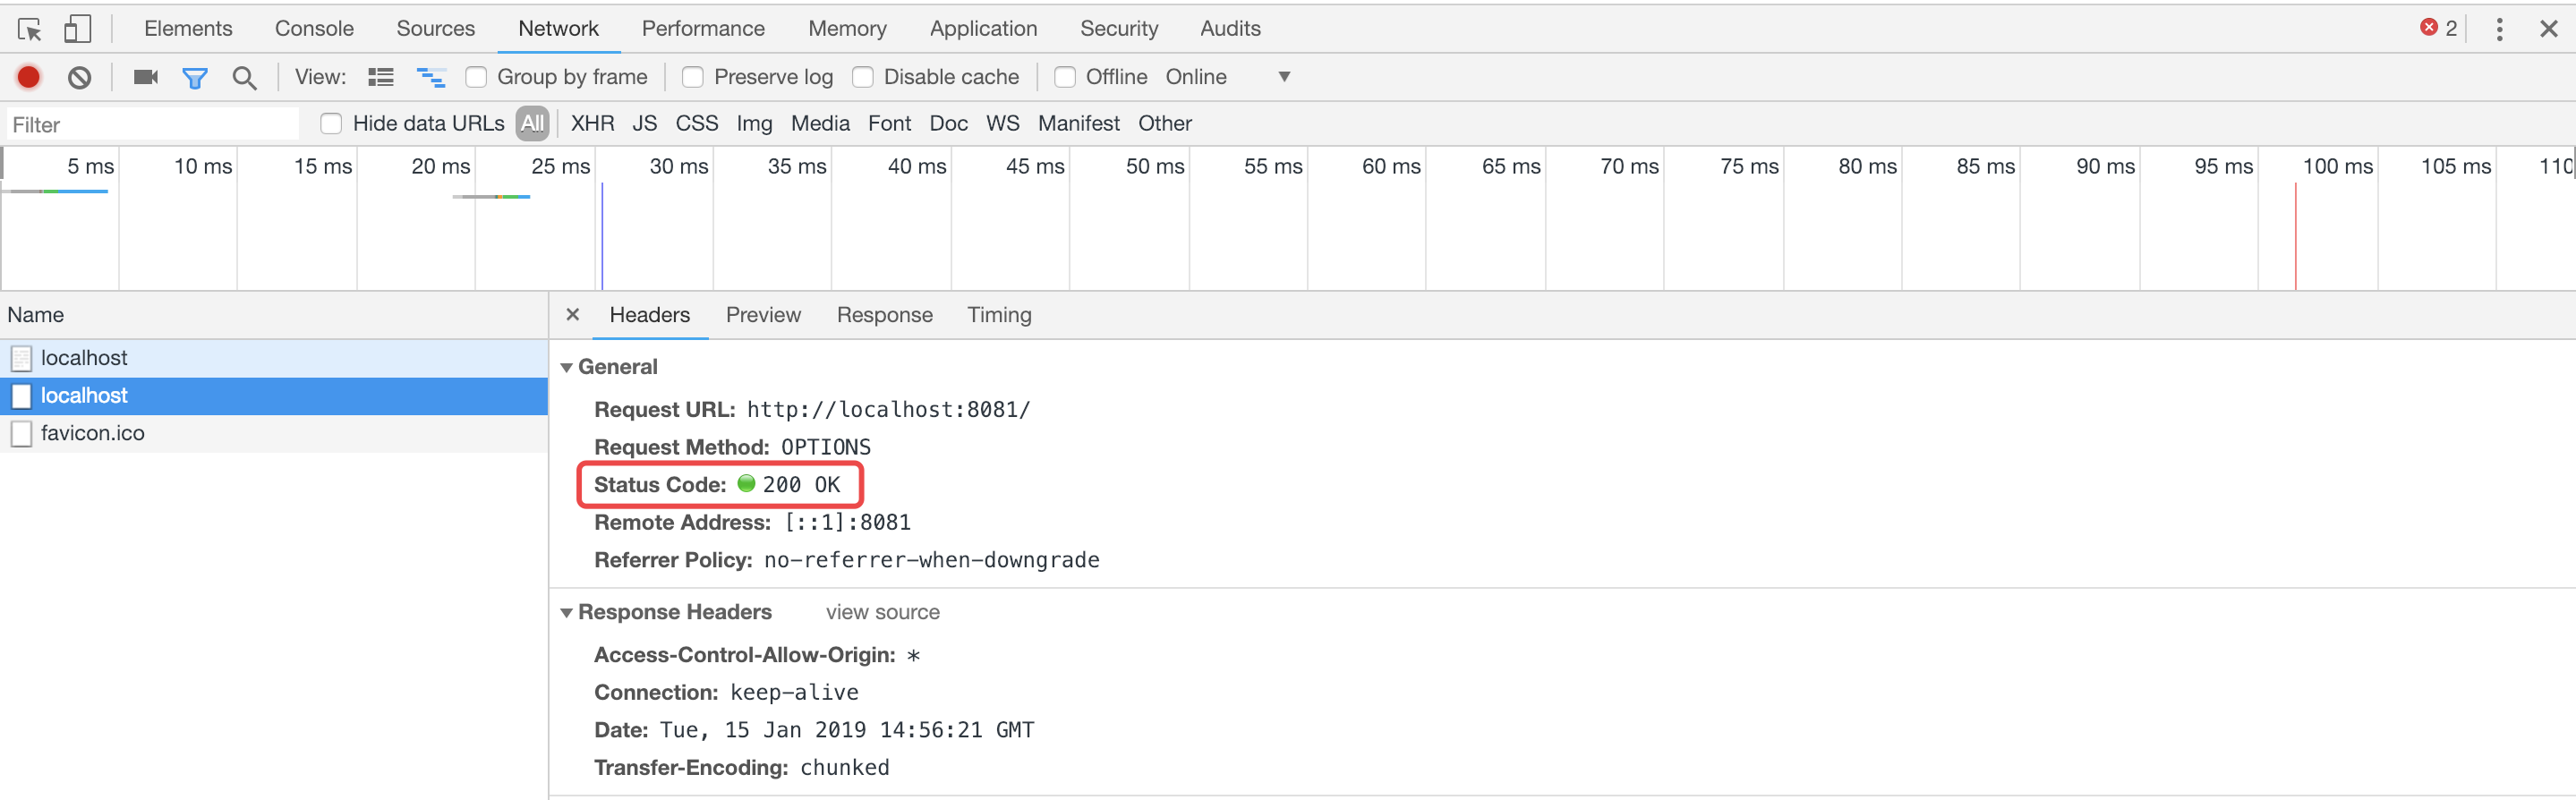Clear the network log
The width and height of the screenshot is (2576, 800).
click(x=80, y=77)
